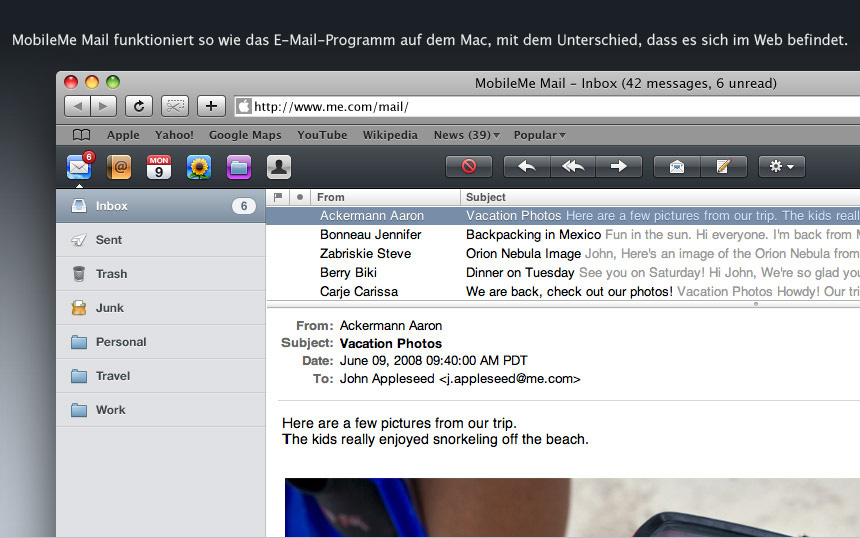Select the Trash mailbox
This screenshot has height=538, width=860.
tap(161, 274)
